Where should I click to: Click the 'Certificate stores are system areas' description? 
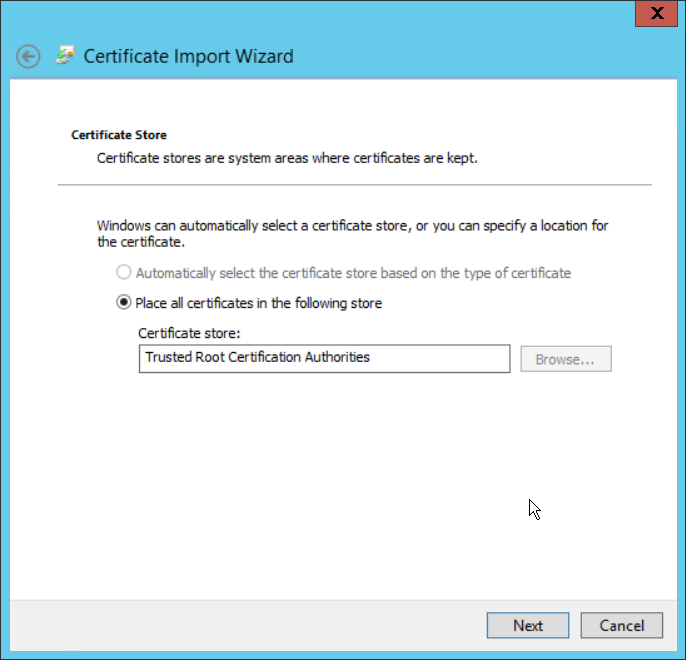(x=287, y=158)
